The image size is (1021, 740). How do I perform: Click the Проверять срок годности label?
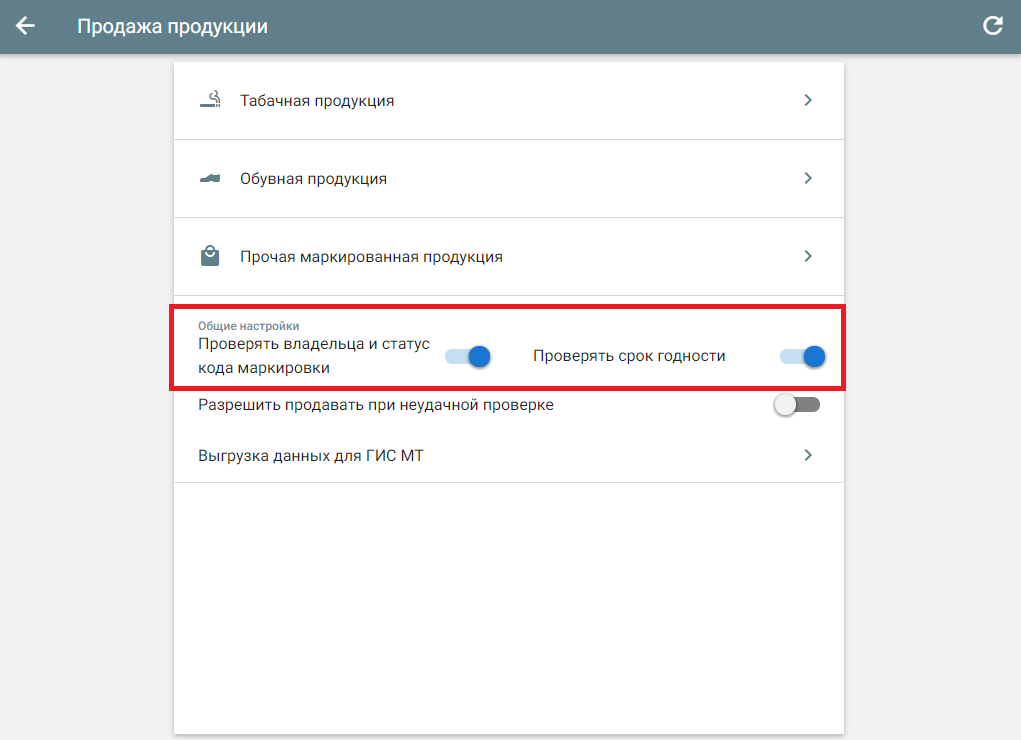tap(629, 356)
